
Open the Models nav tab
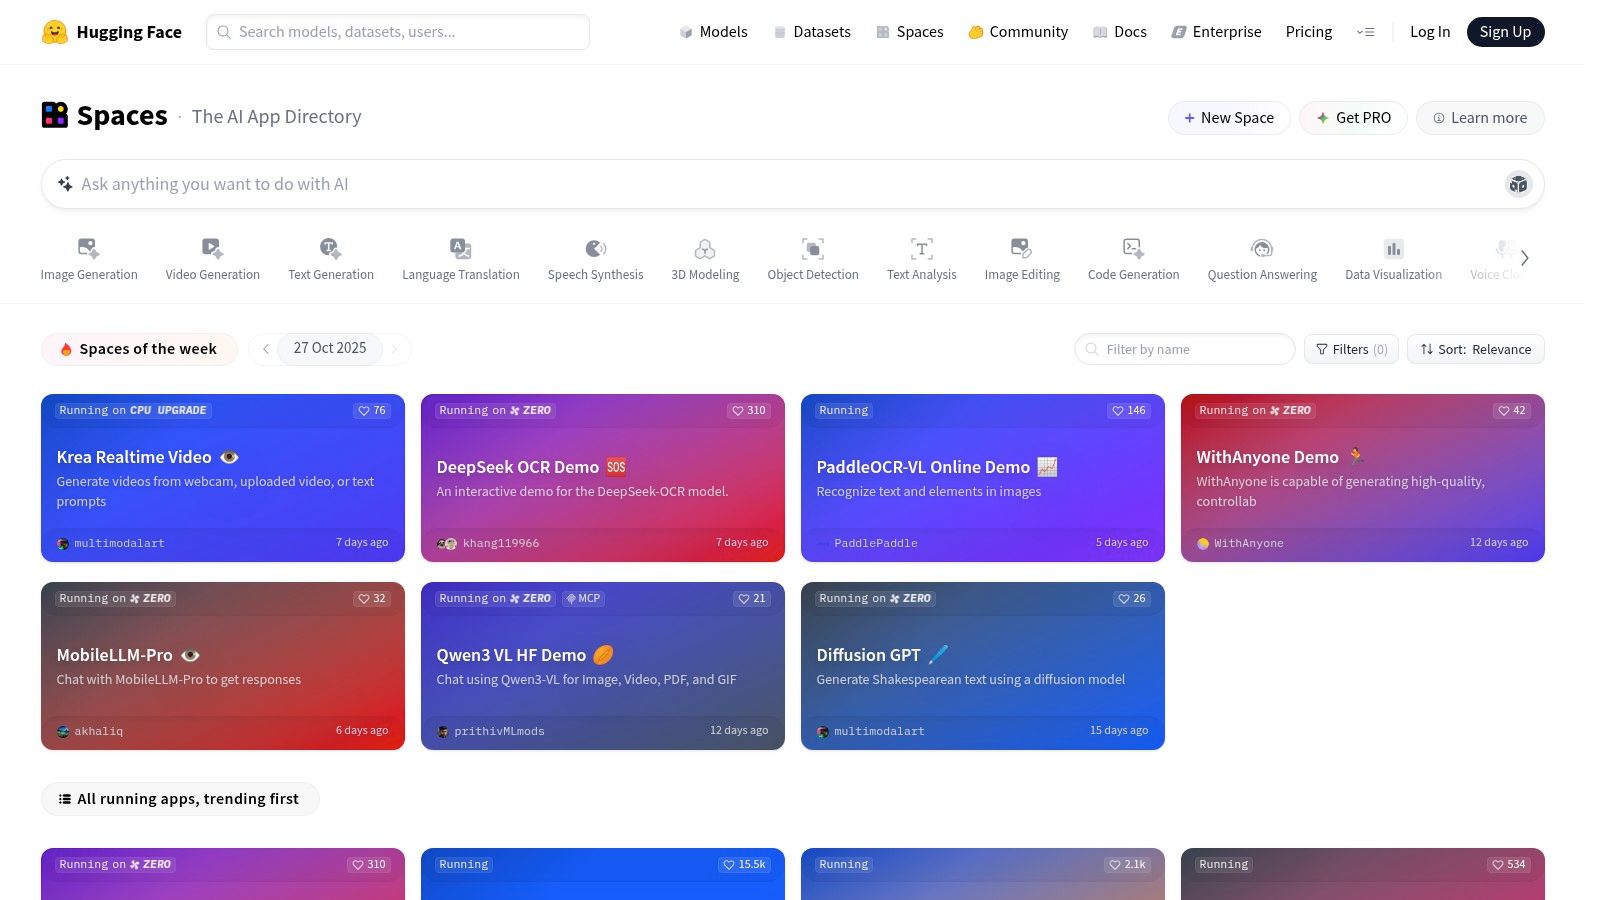(x=713, y=32)
